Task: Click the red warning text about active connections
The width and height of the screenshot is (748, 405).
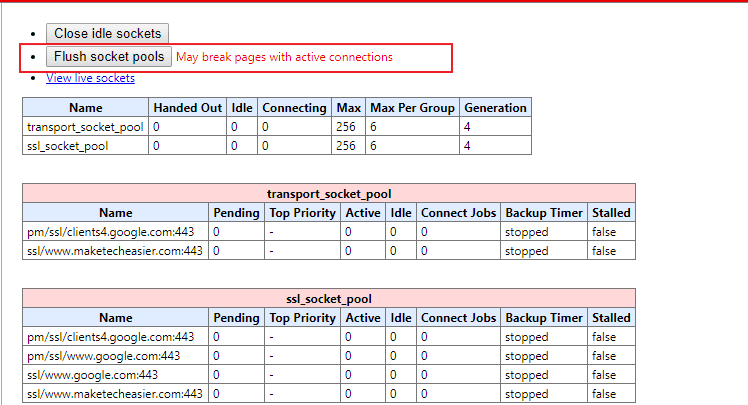Action: click(x=284, y=57)
